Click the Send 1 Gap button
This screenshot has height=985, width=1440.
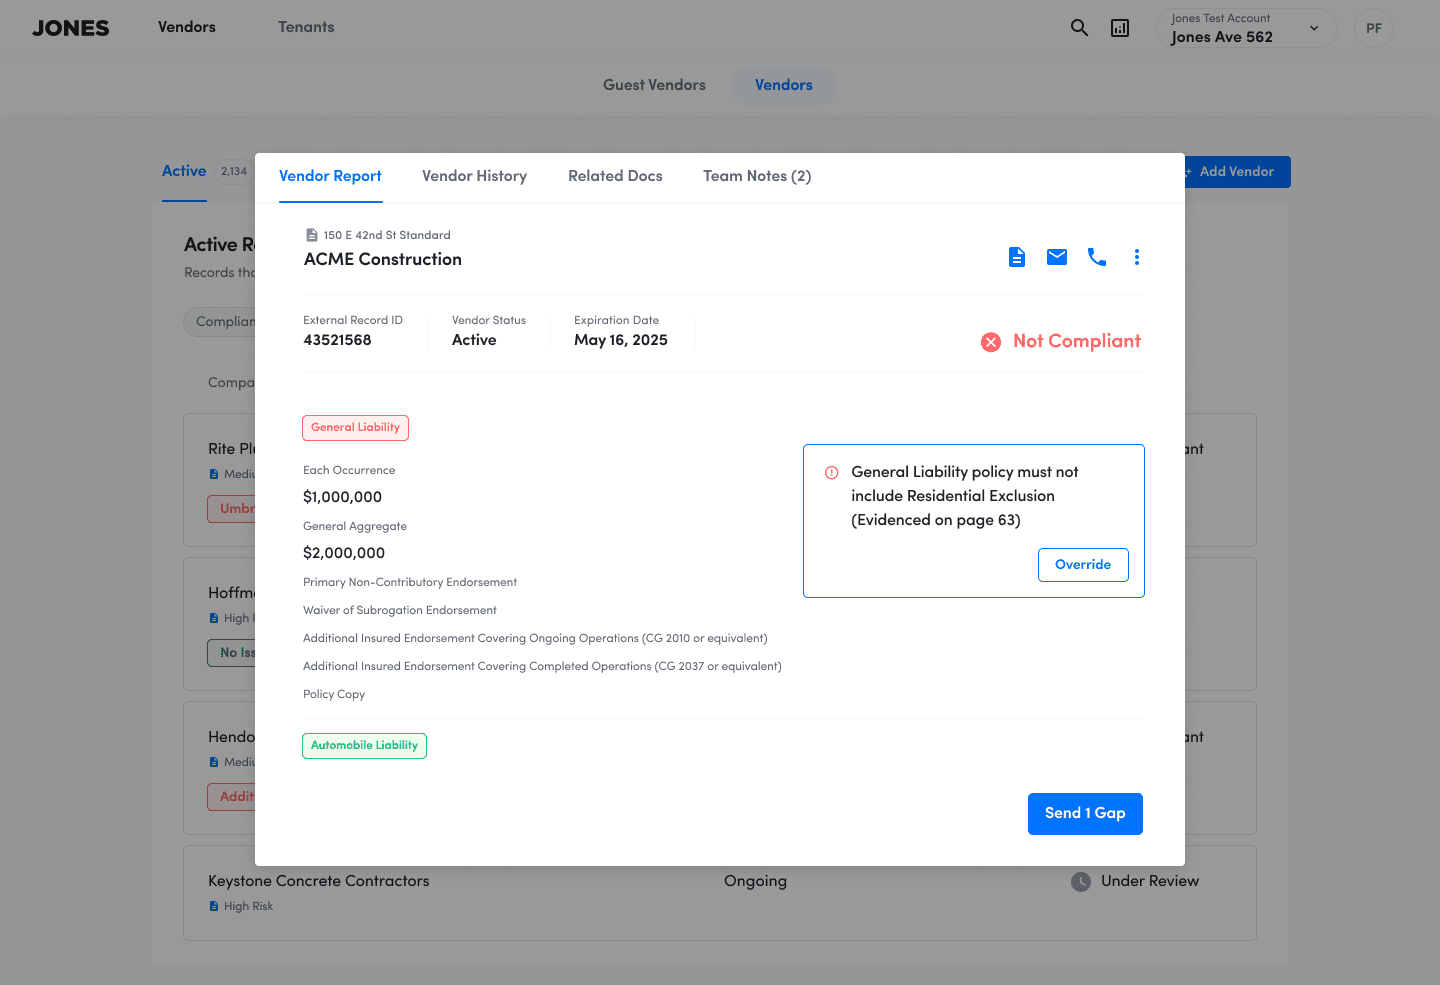click(x=1085, y=814)
